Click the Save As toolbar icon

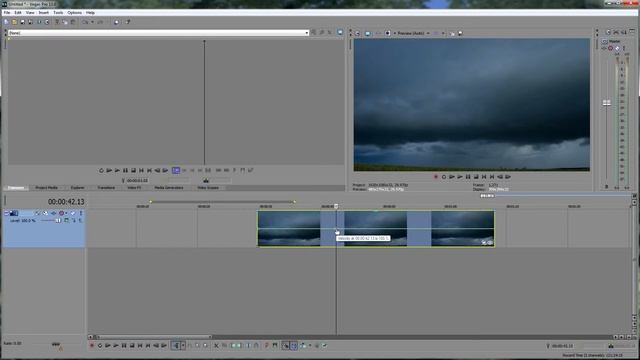pyautogui.click(x=30, y=22)
